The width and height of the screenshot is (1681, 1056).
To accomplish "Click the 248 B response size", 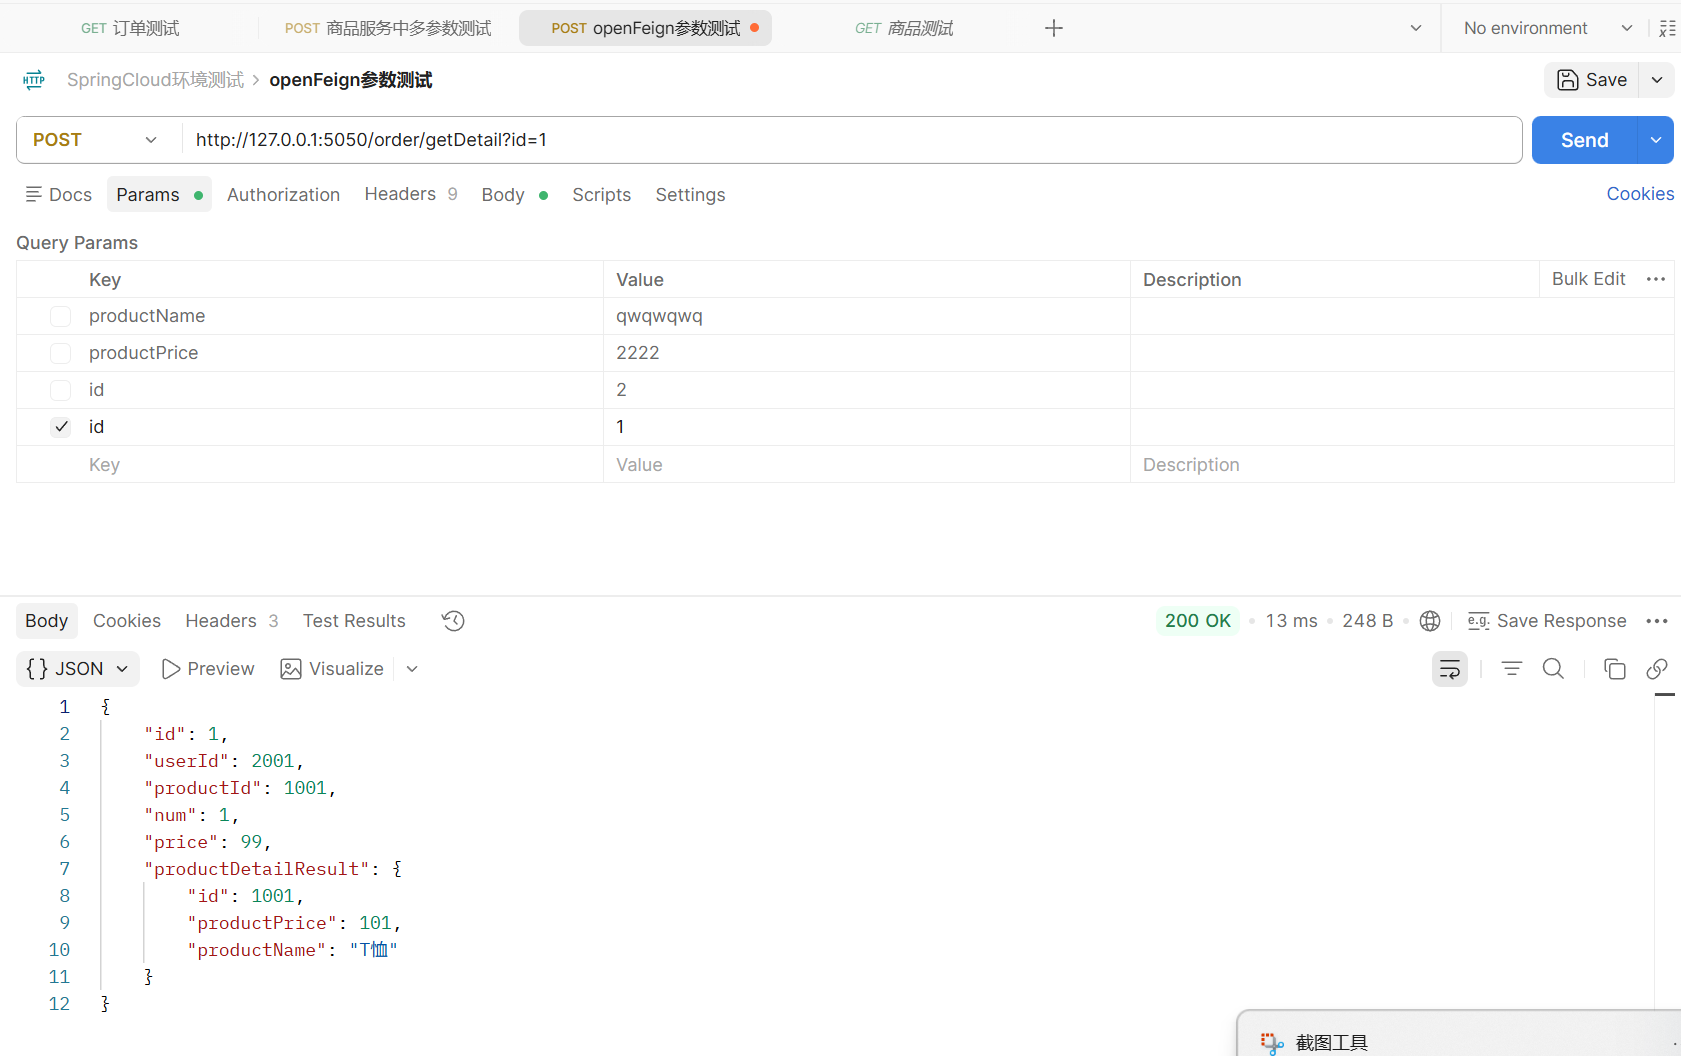I will 1367,621.
